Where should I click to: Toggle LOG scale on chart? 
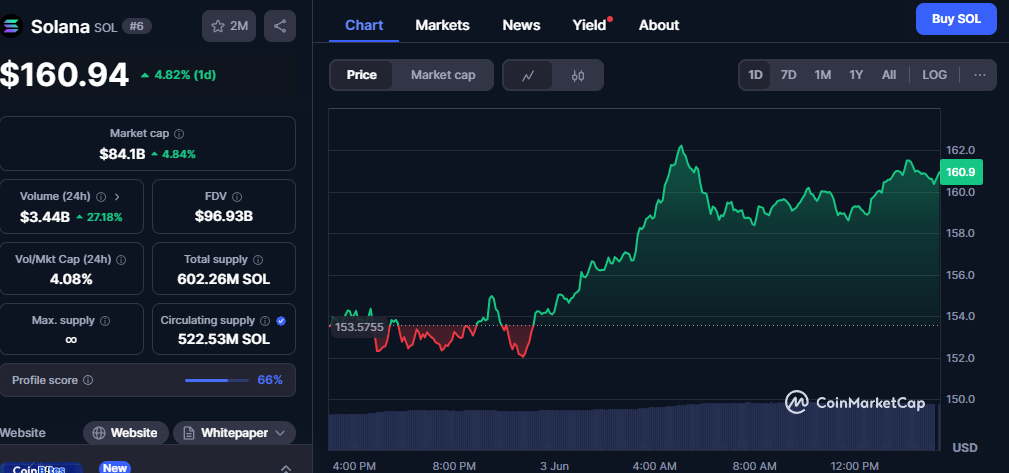point(934,75)
